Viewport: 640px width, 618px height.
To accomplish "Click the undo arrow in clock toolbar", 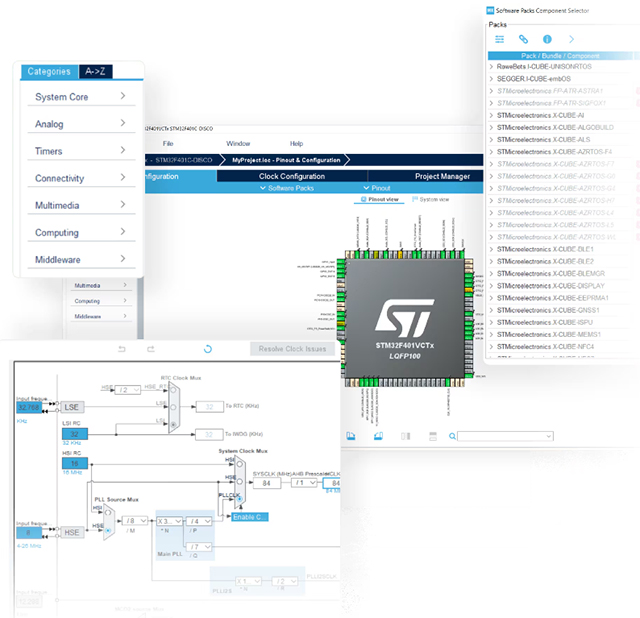I will click(x=122, y=349).
